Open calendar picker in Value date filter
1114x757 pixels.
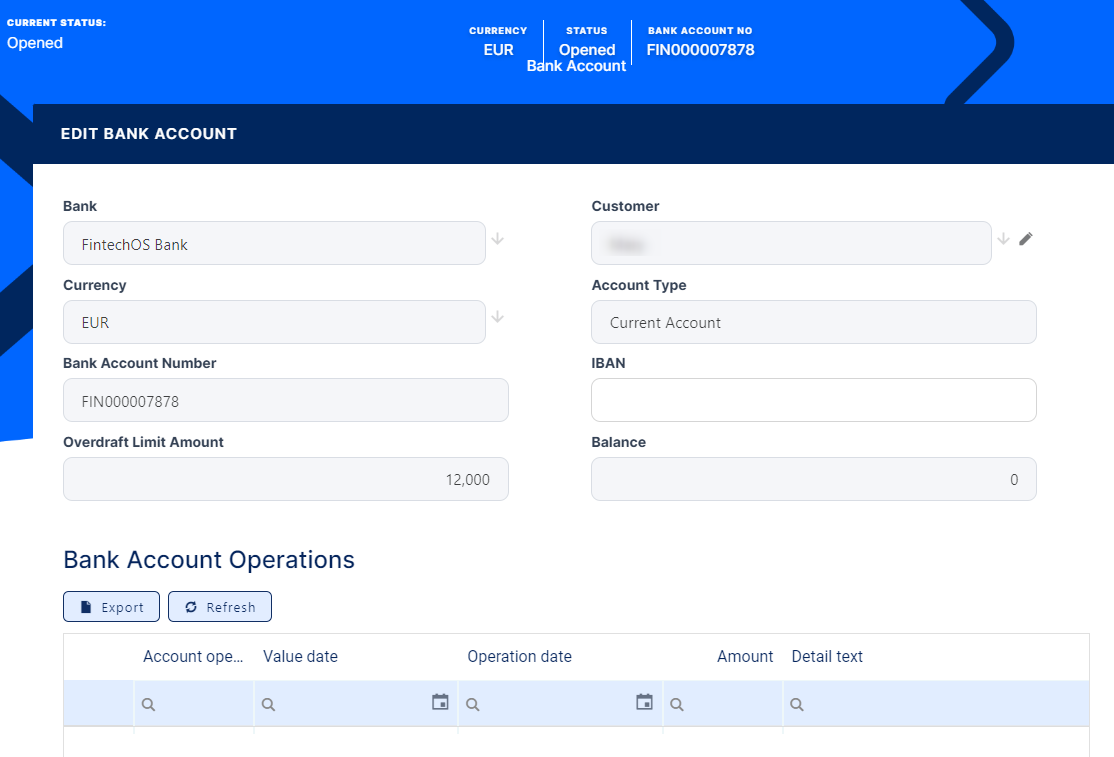pos(440,703)
